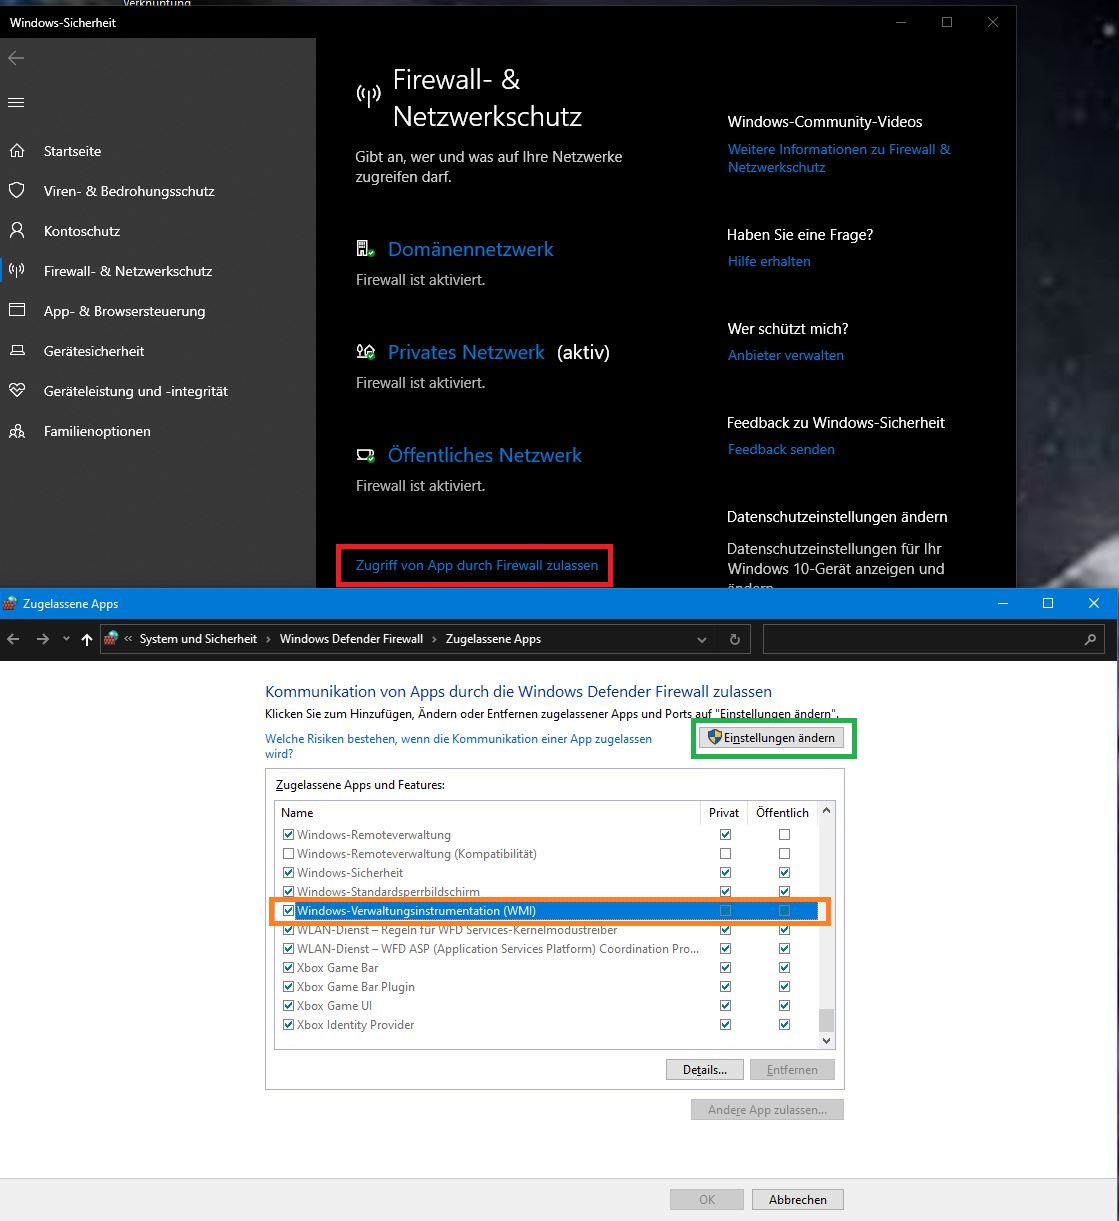Click Andere App zulassen... button
Image resolution: width=1119 pixels, height=1221 pixels.
767,1109
